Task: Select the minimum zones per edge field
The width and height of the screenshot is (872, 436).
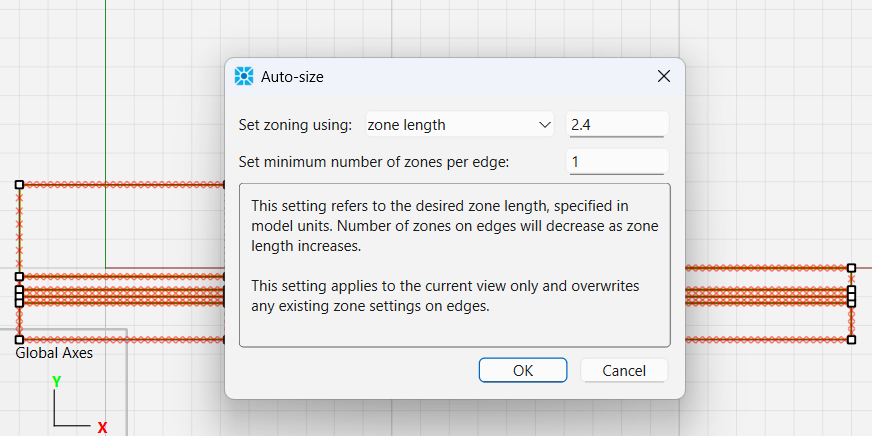Action: point(617,162)
